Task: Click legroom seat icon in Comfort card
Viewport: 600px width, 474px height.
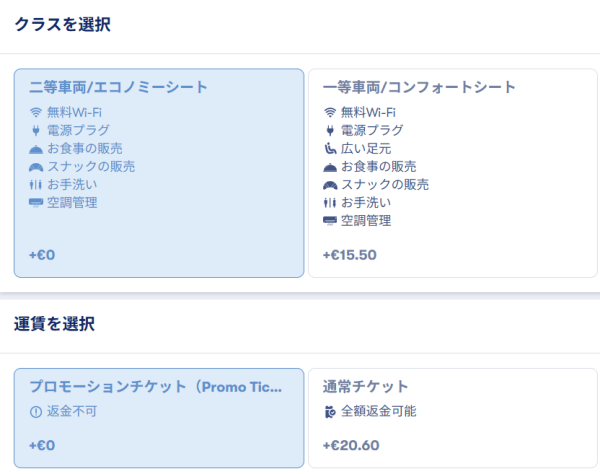Action: [330, 148]
